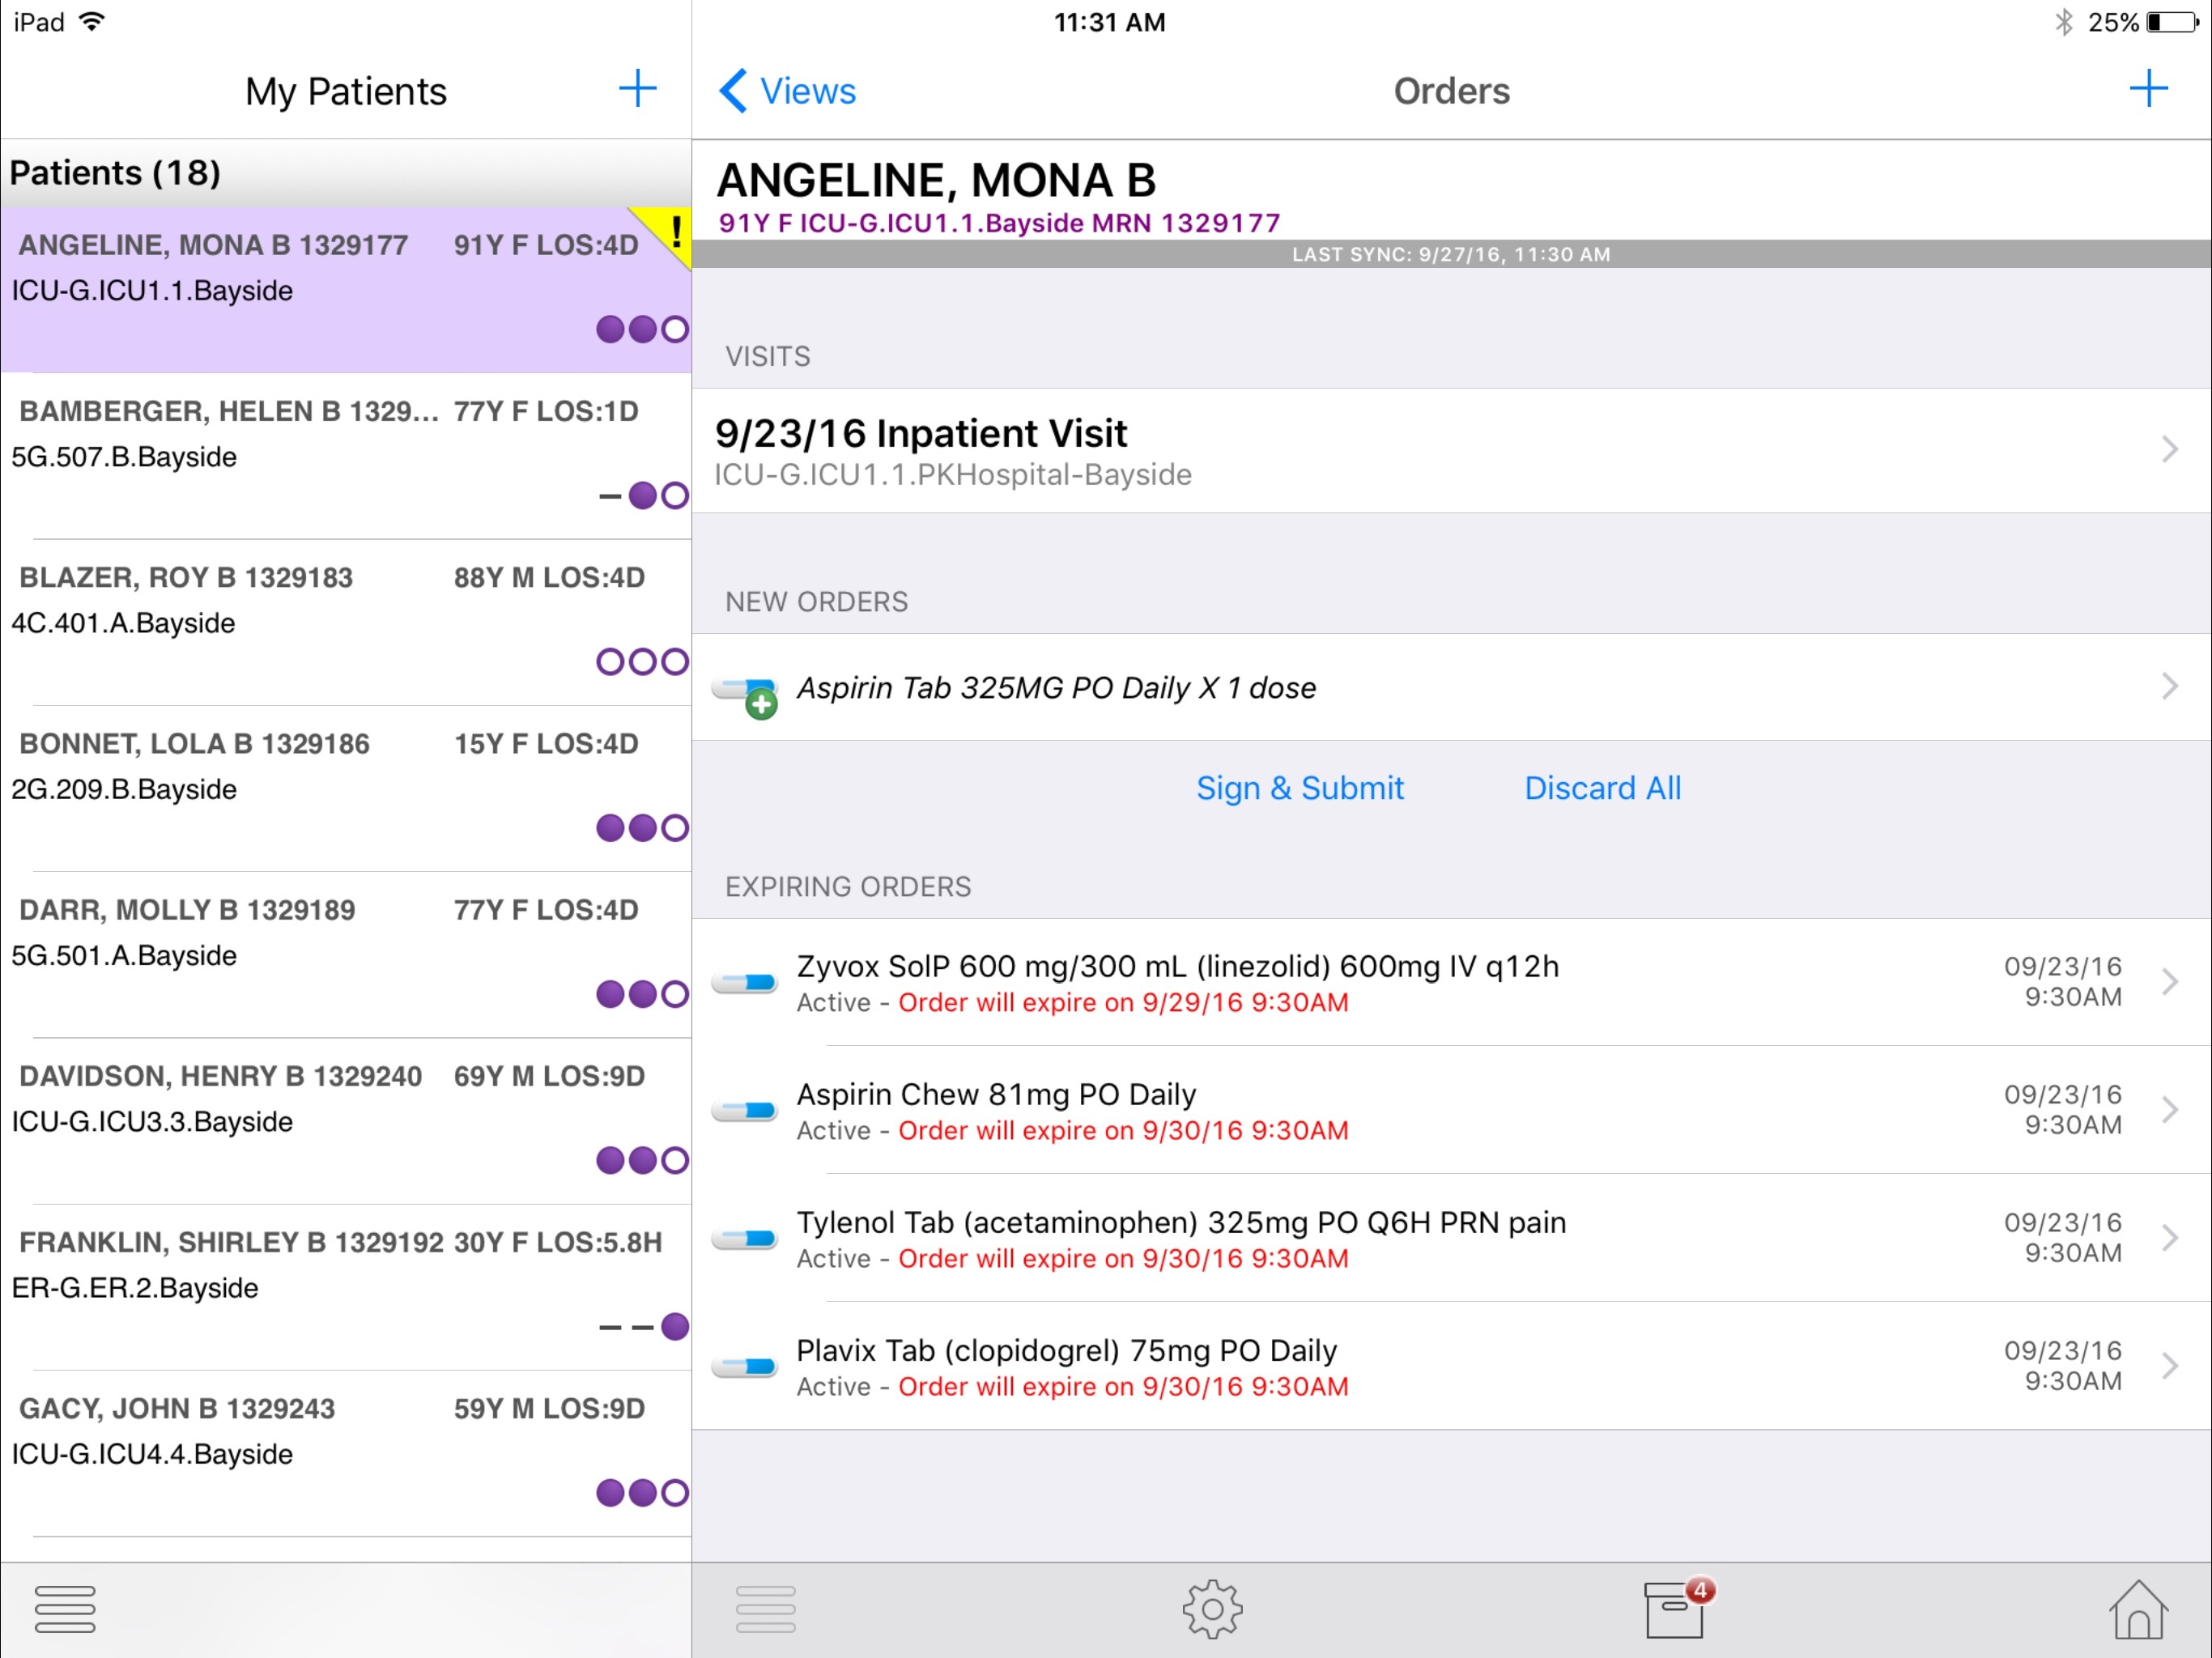
Task: Select patient BONNET, LOLA B 1329186
Action: tap(346, 788)
